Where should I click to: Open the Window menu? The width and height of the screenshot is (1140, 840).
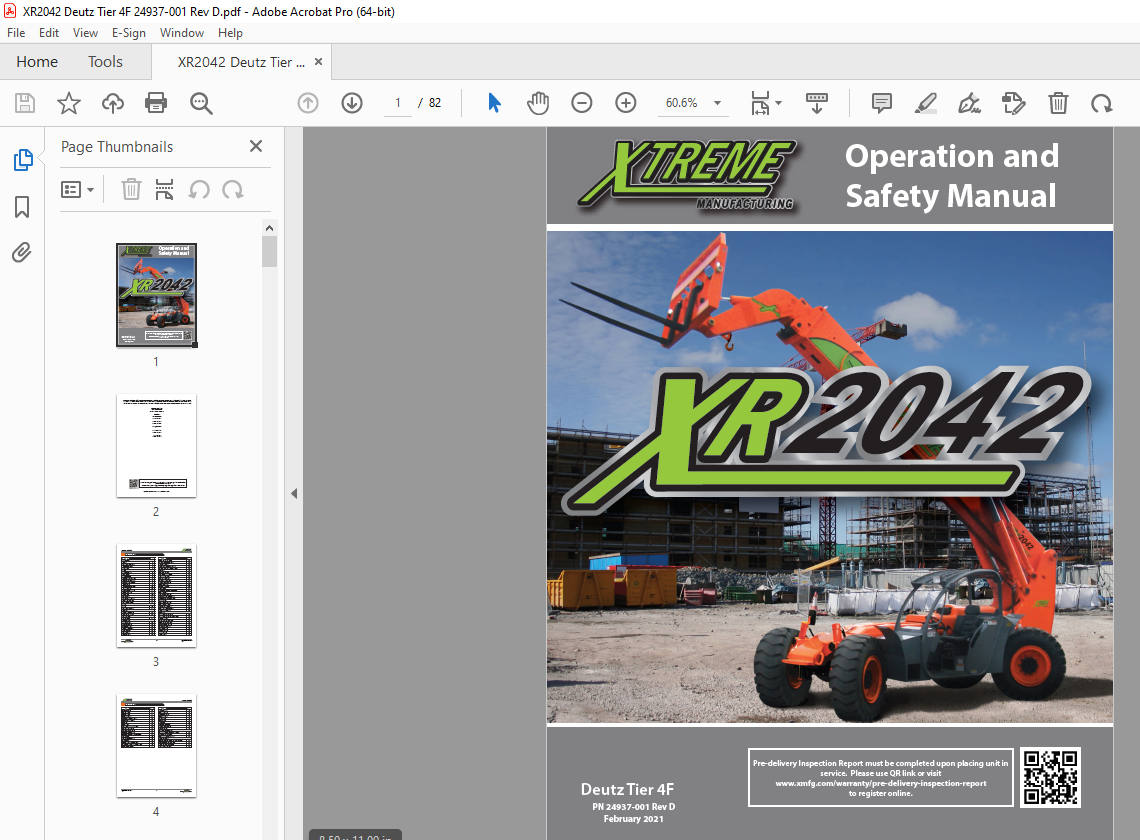(182, 33)
